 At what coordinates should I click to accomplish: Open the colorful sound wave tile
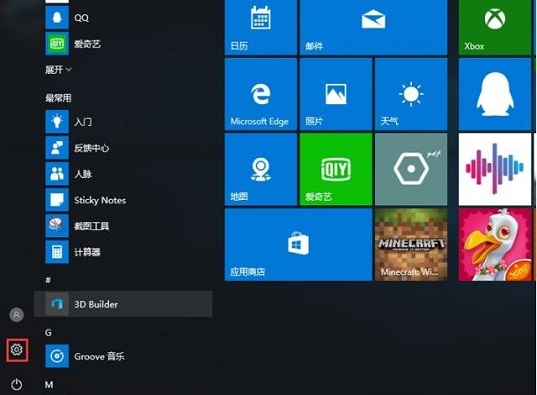click(495, 169)
